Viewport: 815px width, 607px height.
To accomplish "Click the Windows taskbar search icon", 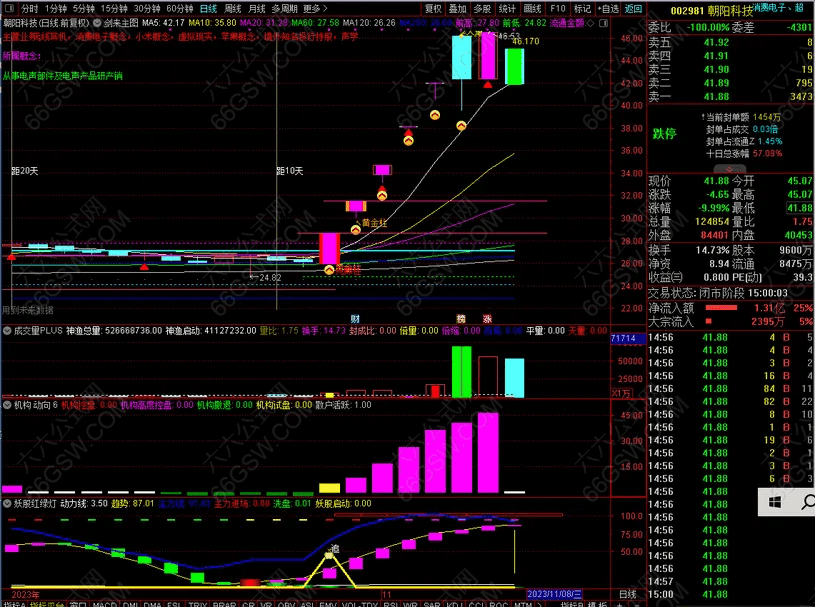I will coord(807,502).
